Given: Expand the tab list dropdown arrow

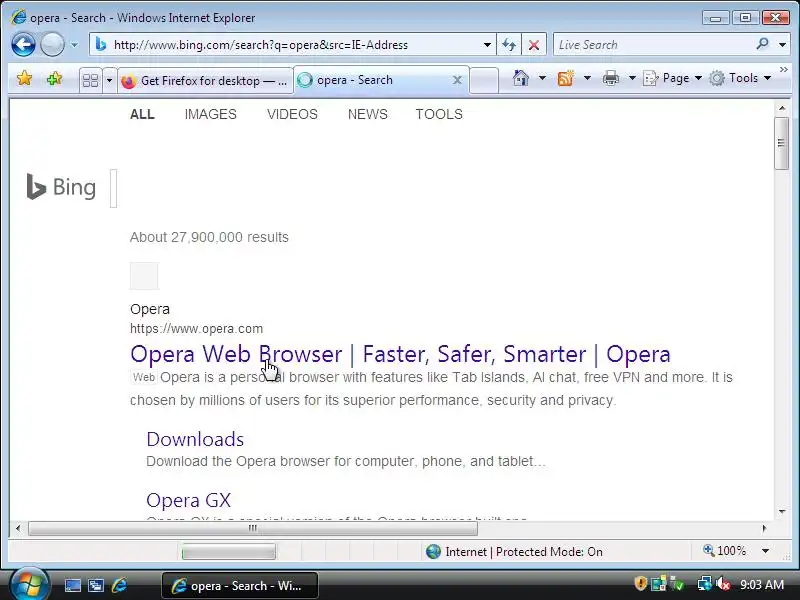Looking at the screenshot, I should (109, 80).
